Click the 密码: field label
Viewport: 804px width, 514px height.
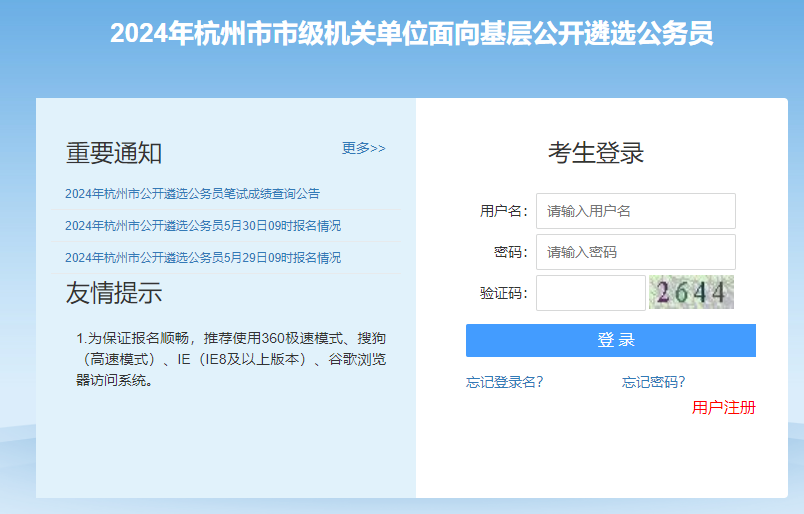[x=510, y=252]
